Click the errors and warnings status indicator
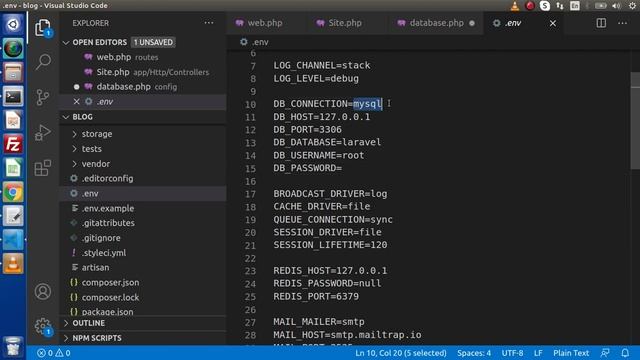640x360 pixels. (54, 353)
